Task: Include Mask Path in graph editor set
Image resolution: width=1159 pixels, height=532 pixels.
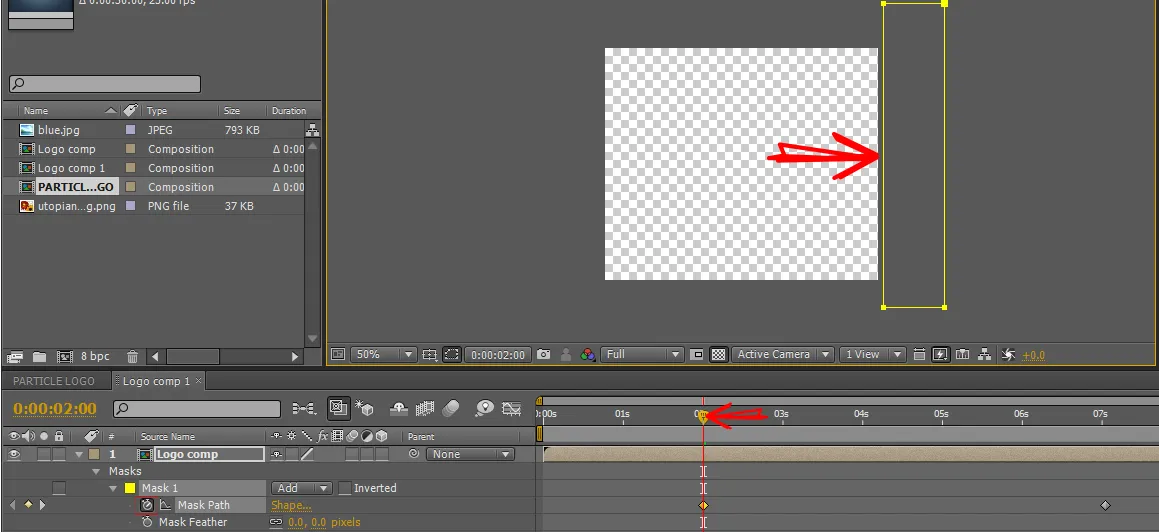Action: 165,505
